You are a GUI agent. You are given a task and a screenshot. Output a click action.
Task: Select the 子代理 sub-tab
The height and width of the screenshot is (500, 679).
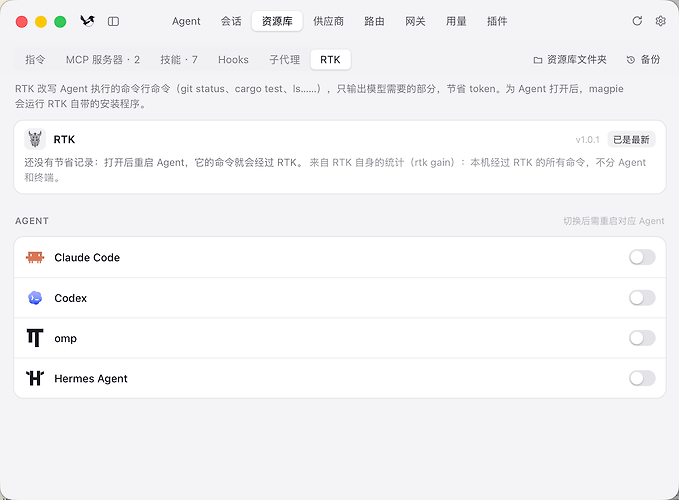(x=285, y=60)
